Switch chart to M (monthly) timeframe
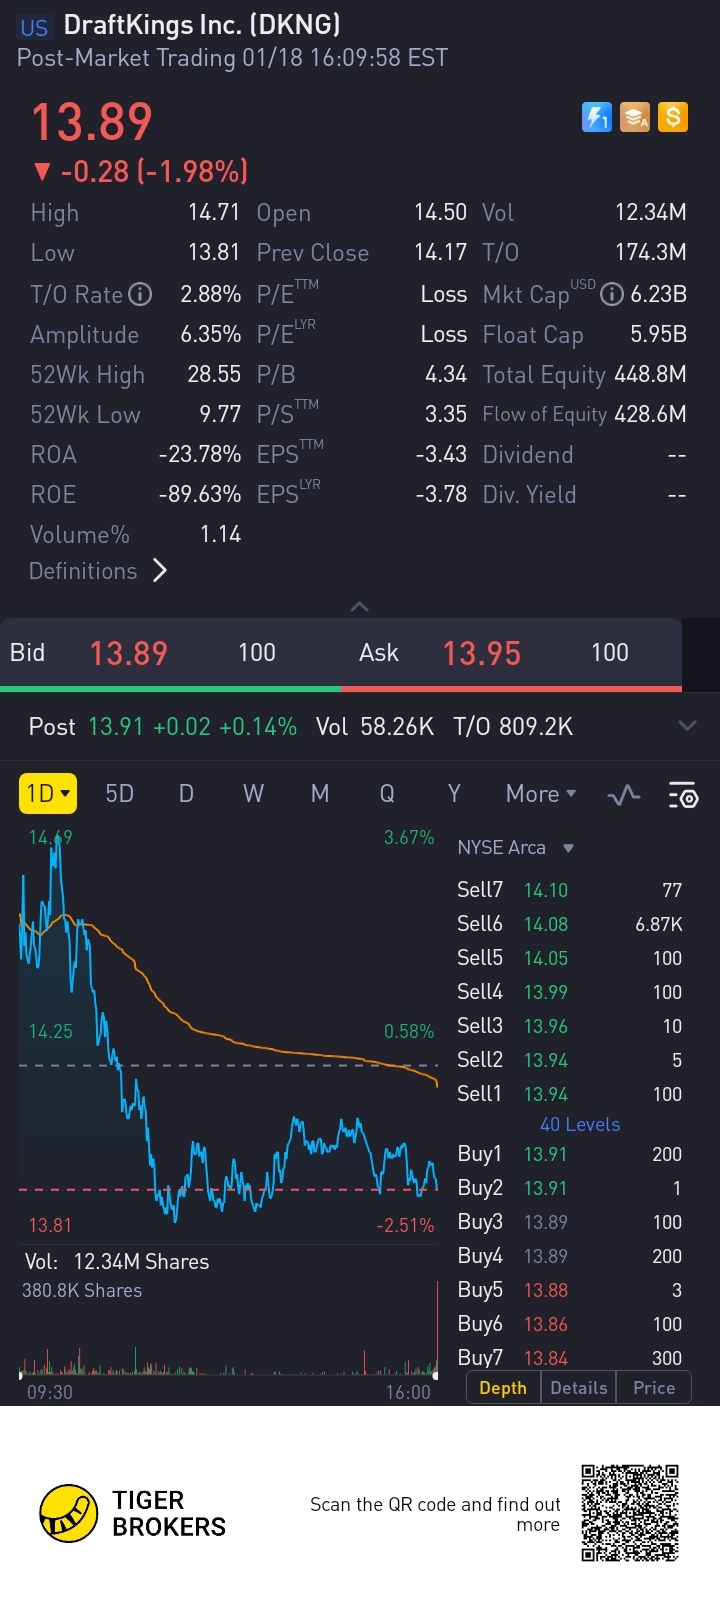Viewport: 720px width, 1622px height. 320,794
